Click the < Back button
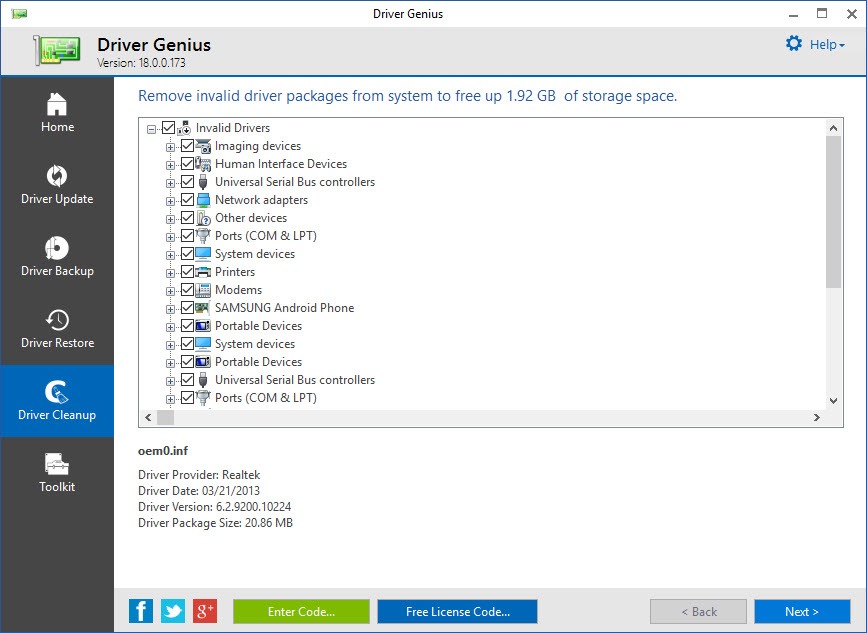 [698, 611]
